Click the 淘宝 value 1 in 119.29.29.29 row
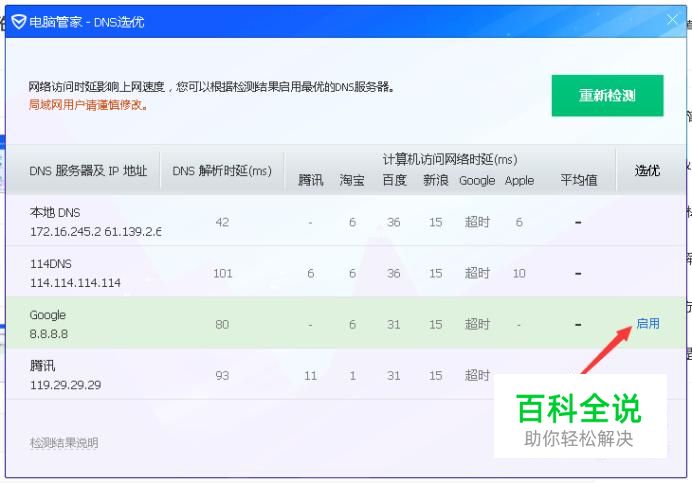This screenshot has height=483, width=692. pos(352,376)
